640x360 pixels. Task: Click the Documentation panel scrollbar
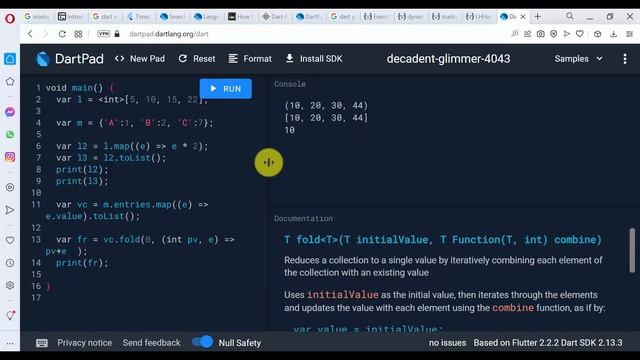click(x=632, y=250)
